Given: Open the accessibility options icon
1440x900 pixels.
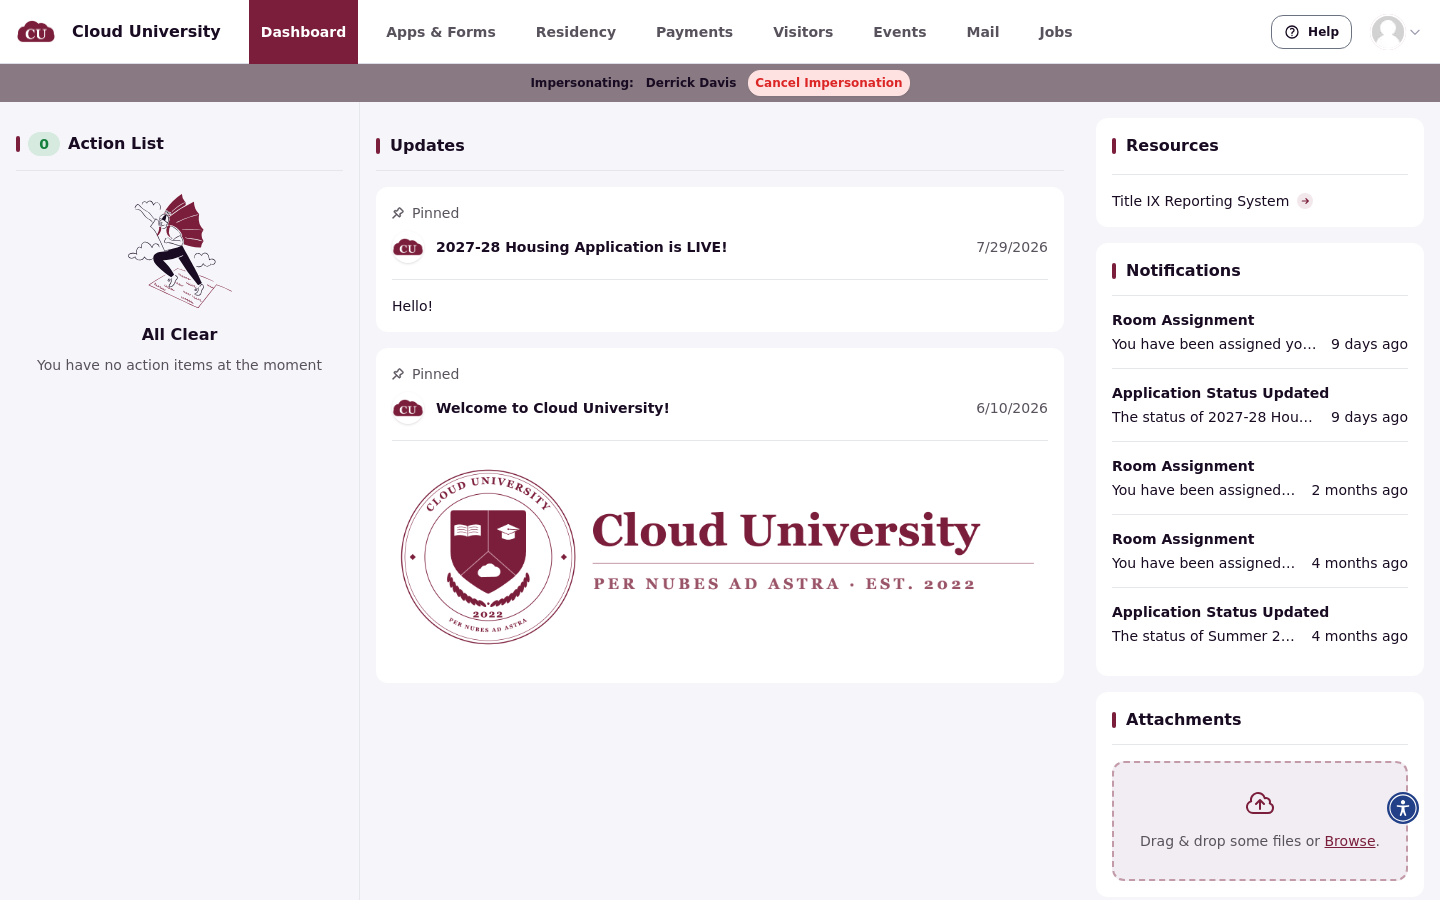Looking at the screenshot, I should (1403, 808).
